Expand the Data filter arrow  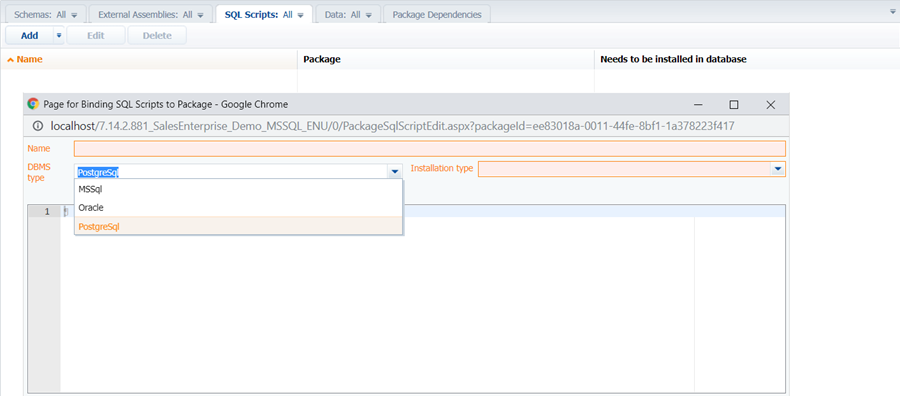coord(368,15)
